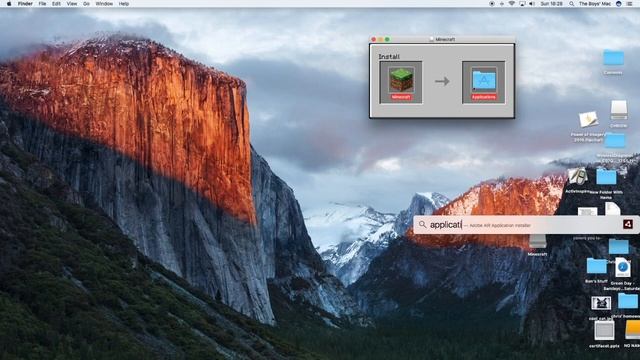Click The Boys' Mac user menu
This screenshot has width=640, height=360.
tap(595, 4)
